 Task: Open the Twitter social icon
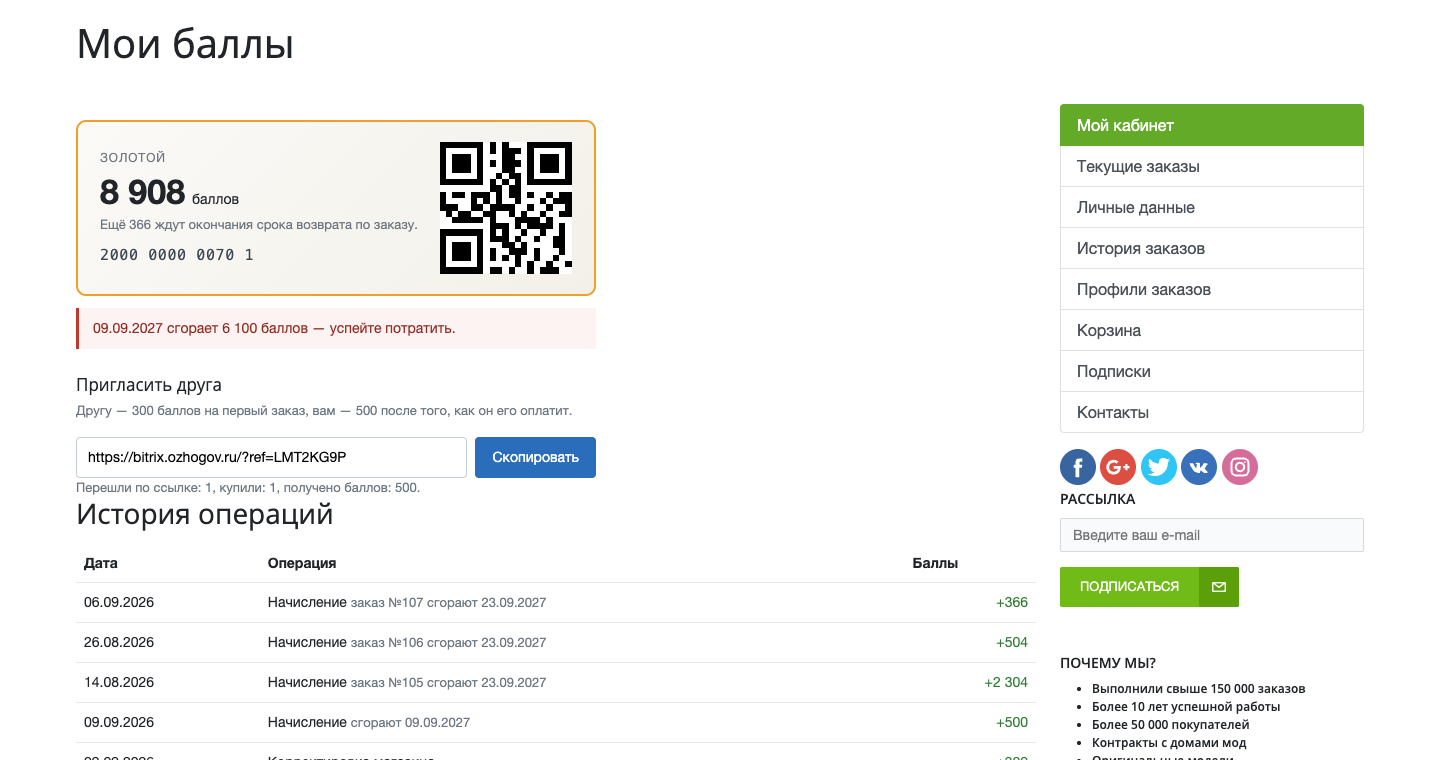1159,467
